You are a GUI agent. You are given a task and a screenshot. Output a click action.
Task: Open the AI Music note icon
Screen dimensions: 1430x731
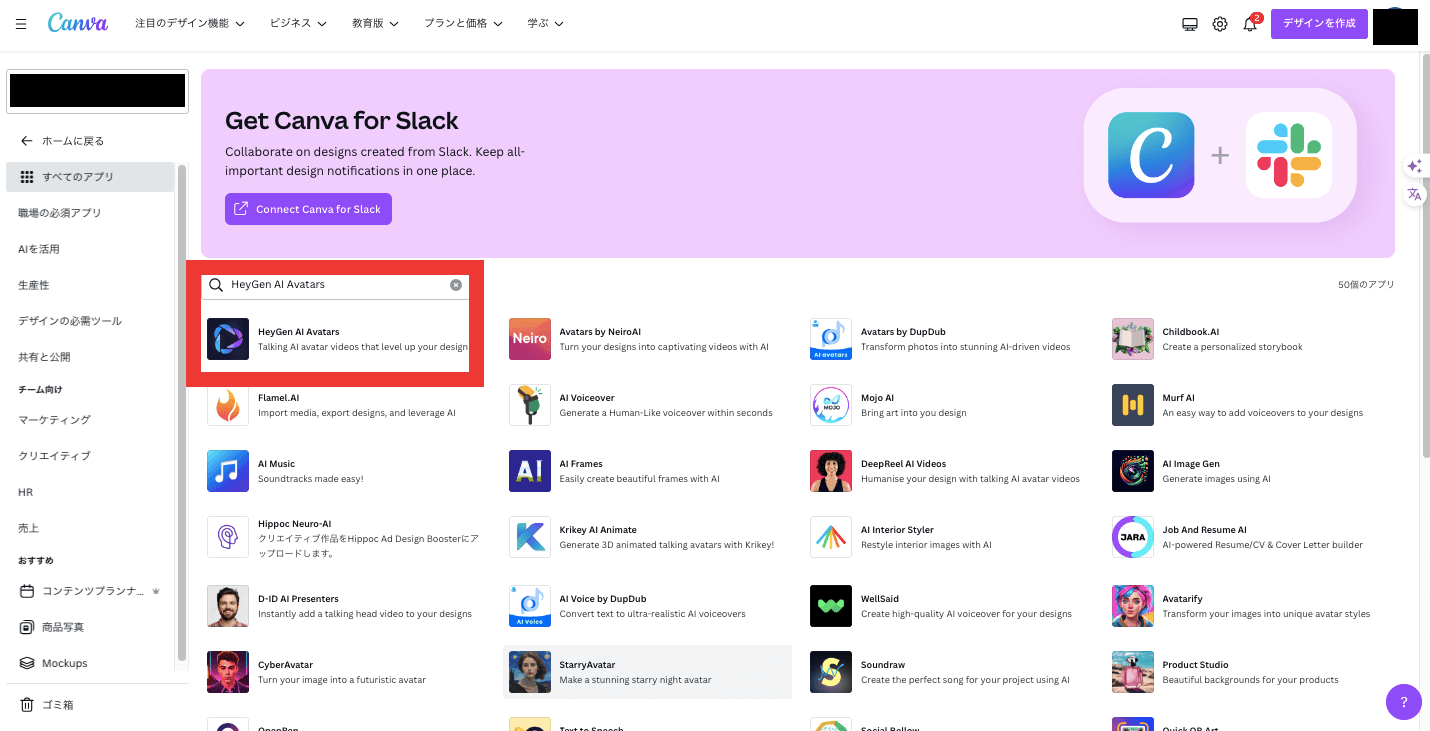(228, 471)
